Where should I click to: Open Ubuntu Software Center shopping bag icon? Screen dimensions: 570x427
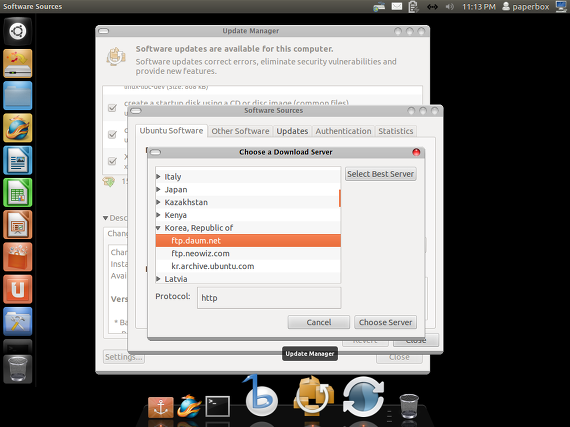pyautogui.click(x=17, y=257)
